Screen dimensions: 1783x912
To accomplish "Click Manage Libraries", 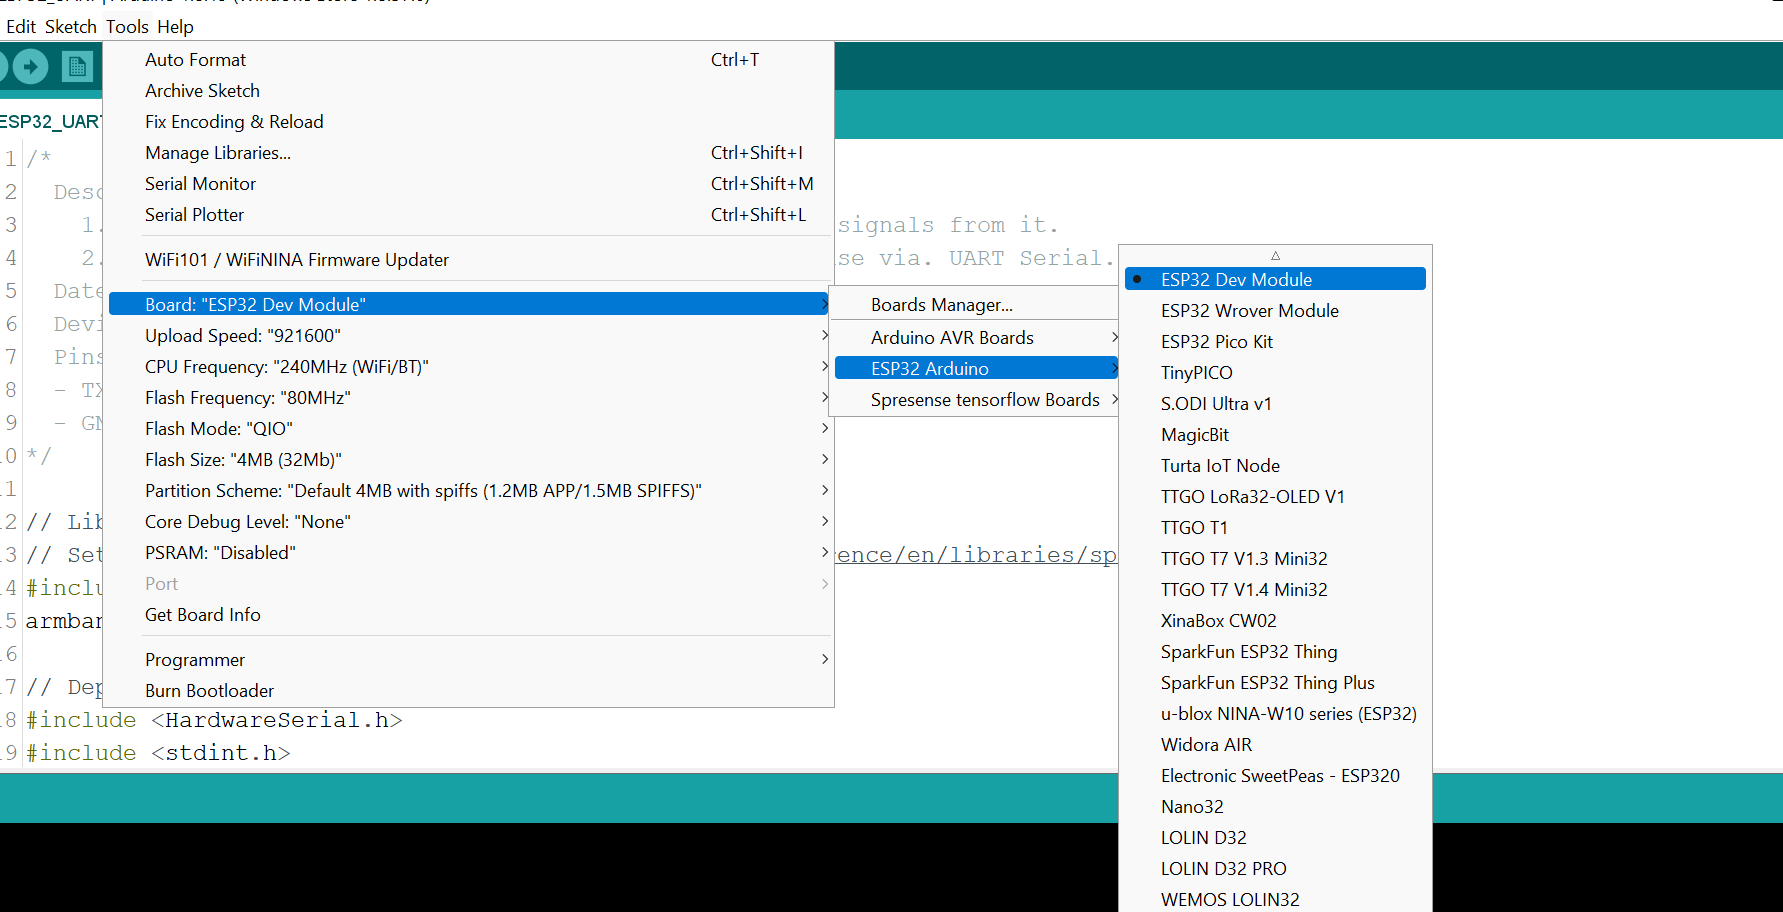I will [x=218, y=152].
